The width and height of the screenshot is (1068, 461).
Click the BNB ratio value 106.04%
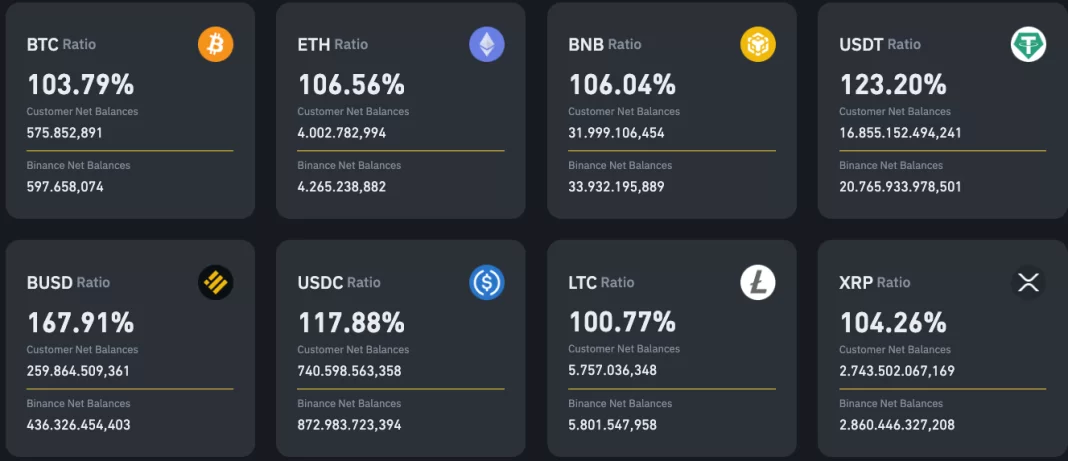click(x=622, y=84)
